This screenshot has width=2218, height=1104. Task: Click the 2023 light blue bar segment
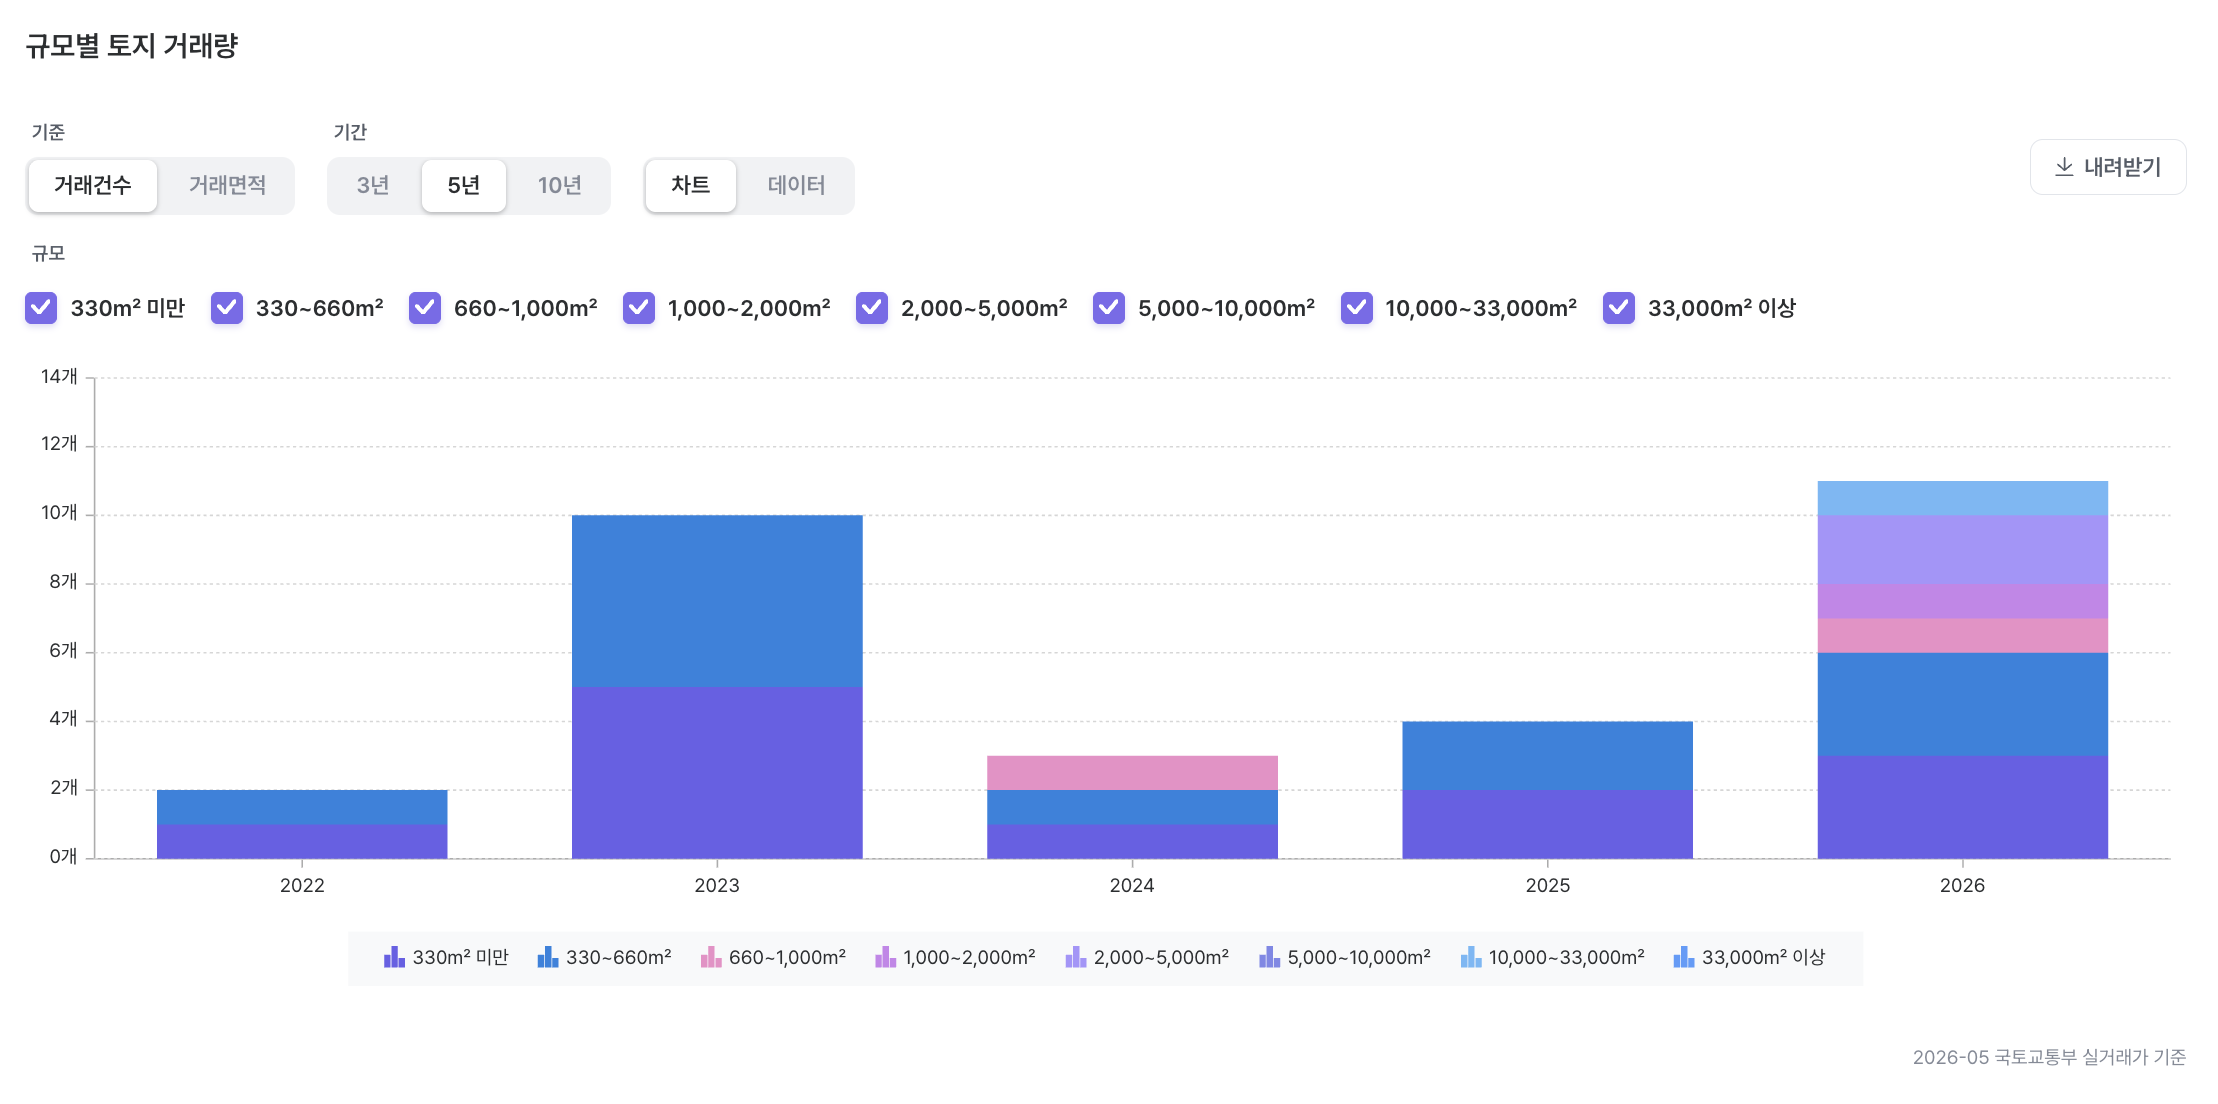point(717,601)
